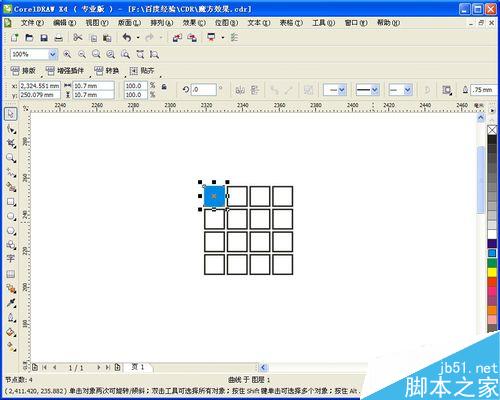
Task: Select the Eyedropper tool
Action: point(11,303)
